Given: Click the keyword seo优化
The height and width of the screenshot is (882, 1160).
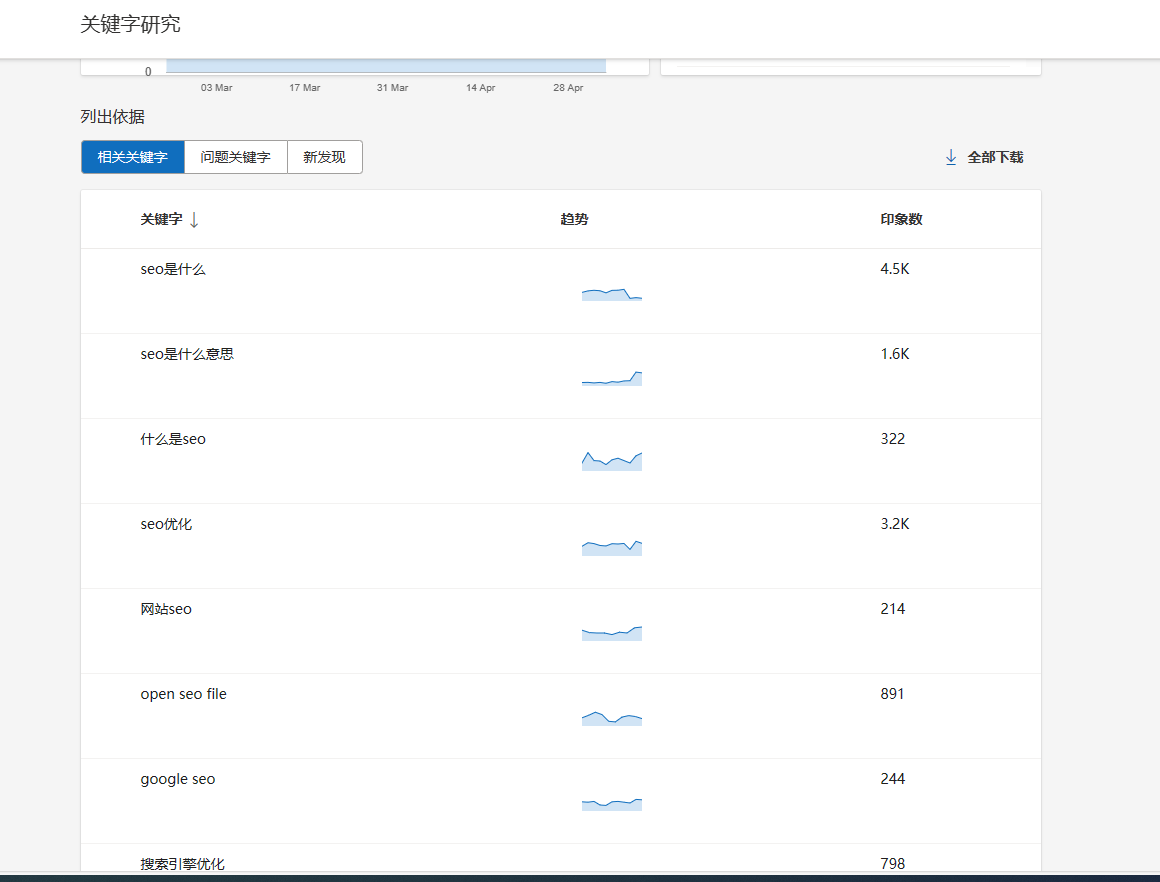Looking at the screenshot, I should (x=166, y=524).
